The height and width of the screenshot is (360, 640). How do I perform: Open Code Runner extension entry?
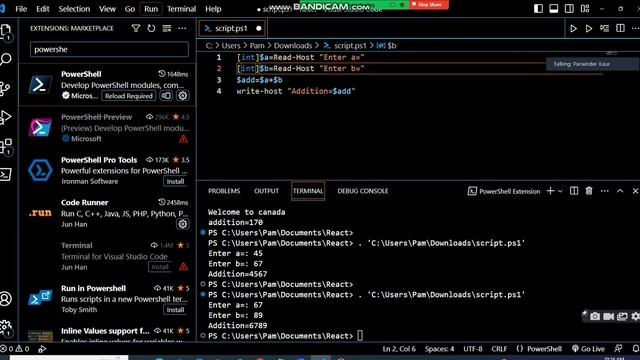pyautogui.click(x=108, y=213)
